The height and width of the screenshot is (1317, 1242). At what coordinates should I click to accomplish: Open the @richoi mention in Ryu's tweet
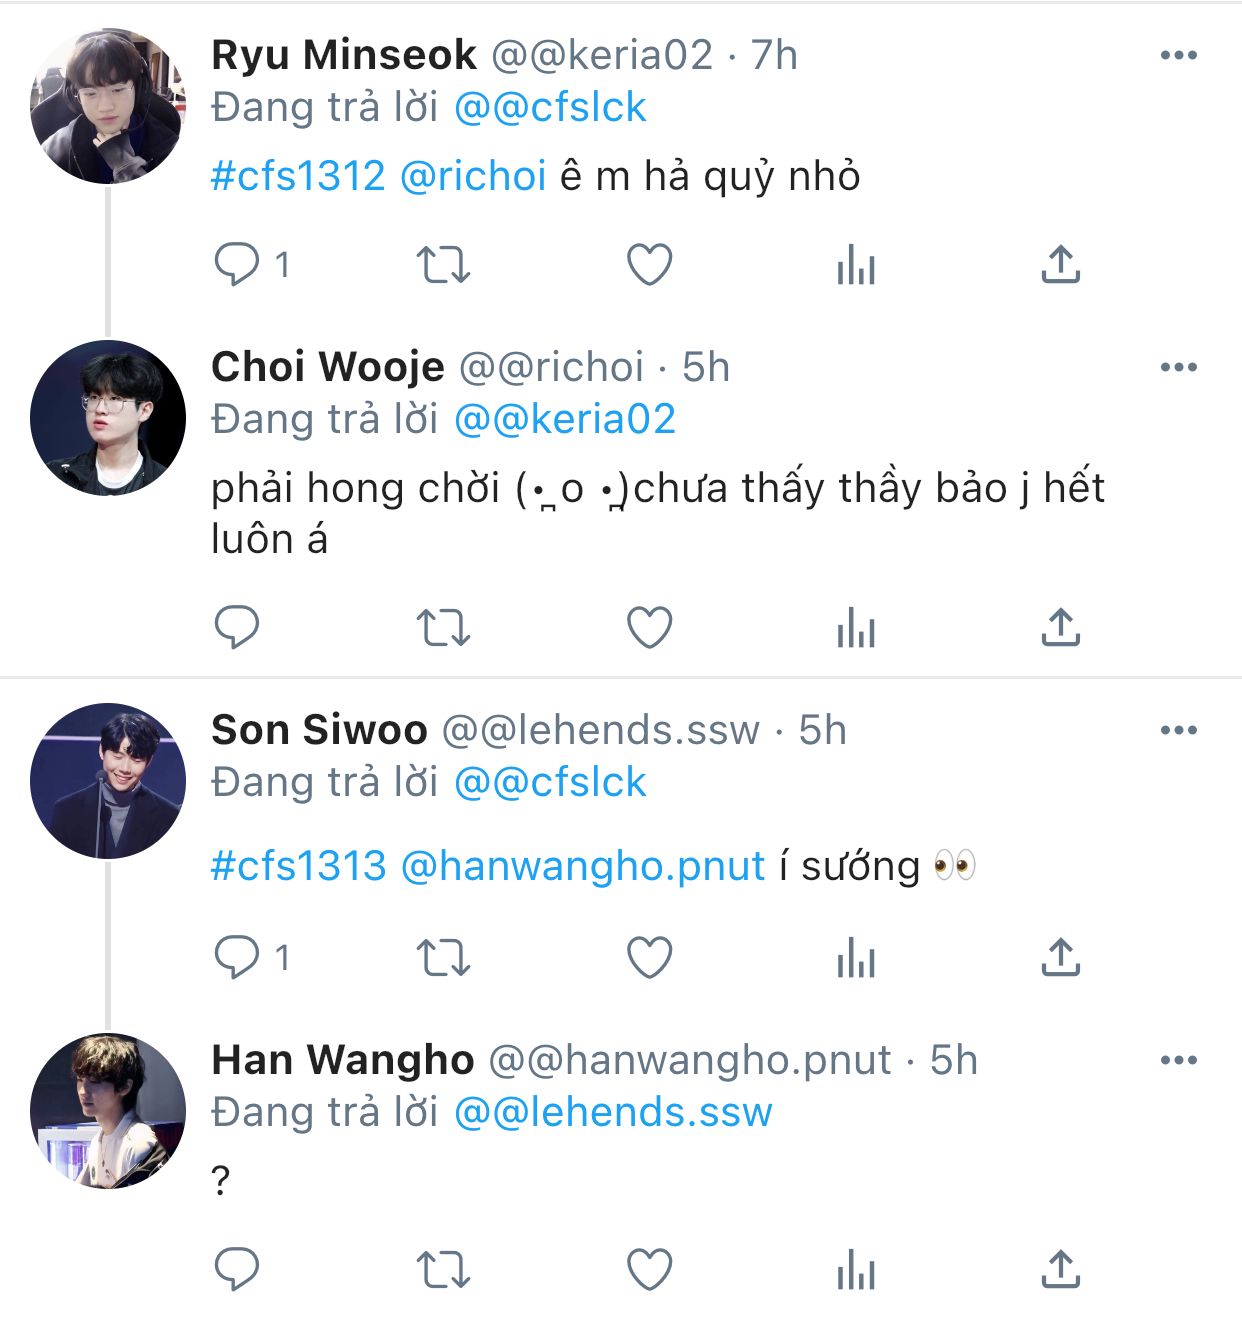473,177
